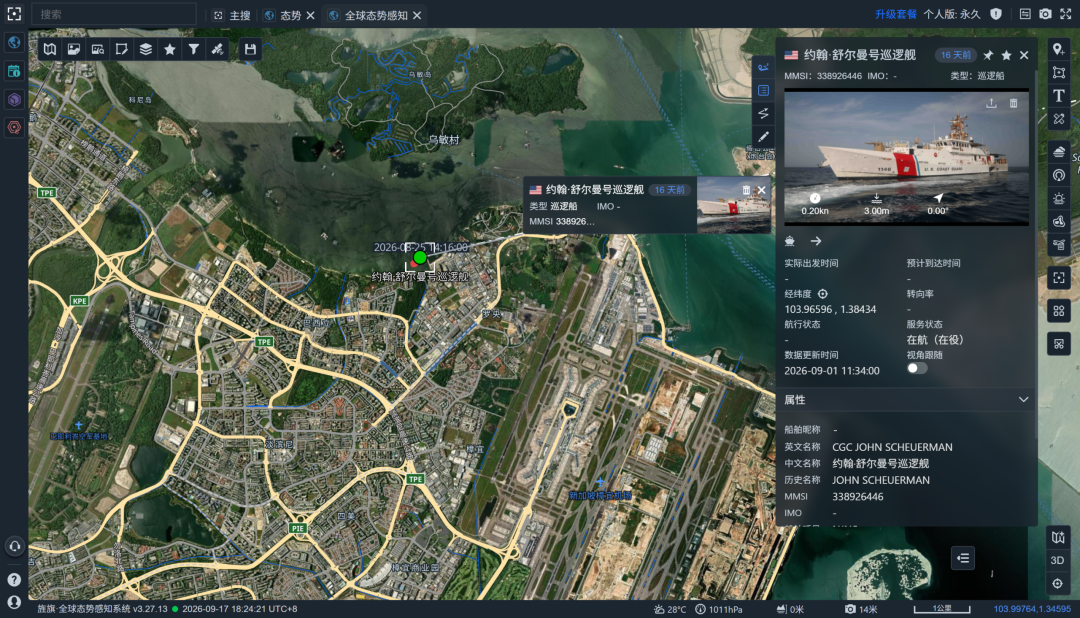Viewport: 1080px width, 618px height.
Task: Expand the side list panel button
Action: coord(963,558)
